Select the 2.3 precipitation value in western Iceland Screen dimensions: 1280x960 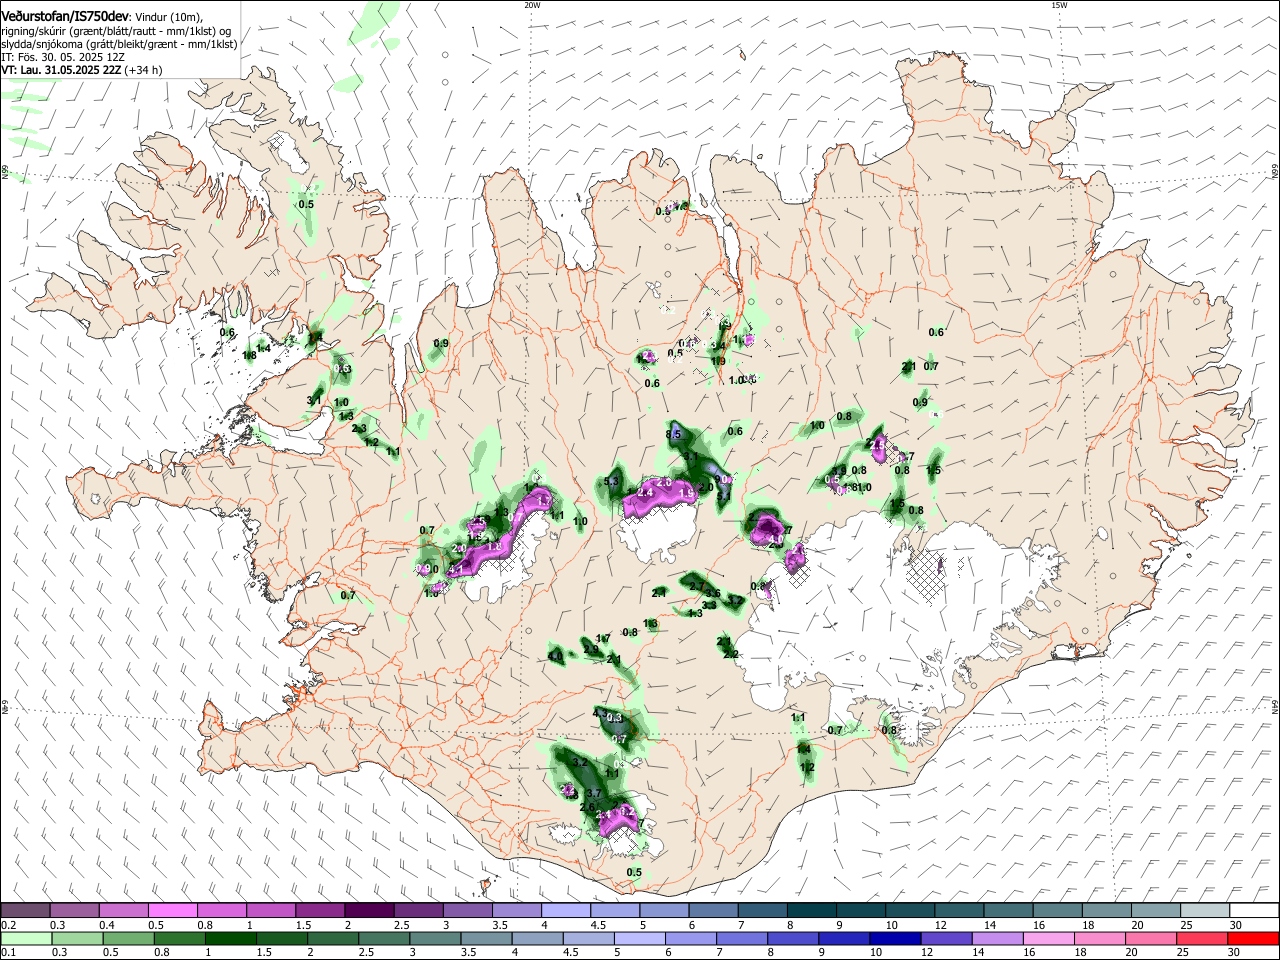click(360, 428)
